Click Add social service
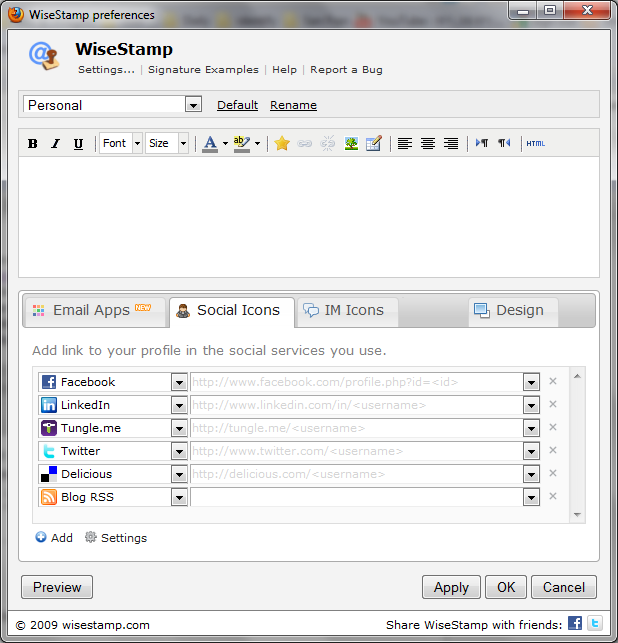Image resolution: width=618 pixels, height=643 pixels. [x=54, y=538]
